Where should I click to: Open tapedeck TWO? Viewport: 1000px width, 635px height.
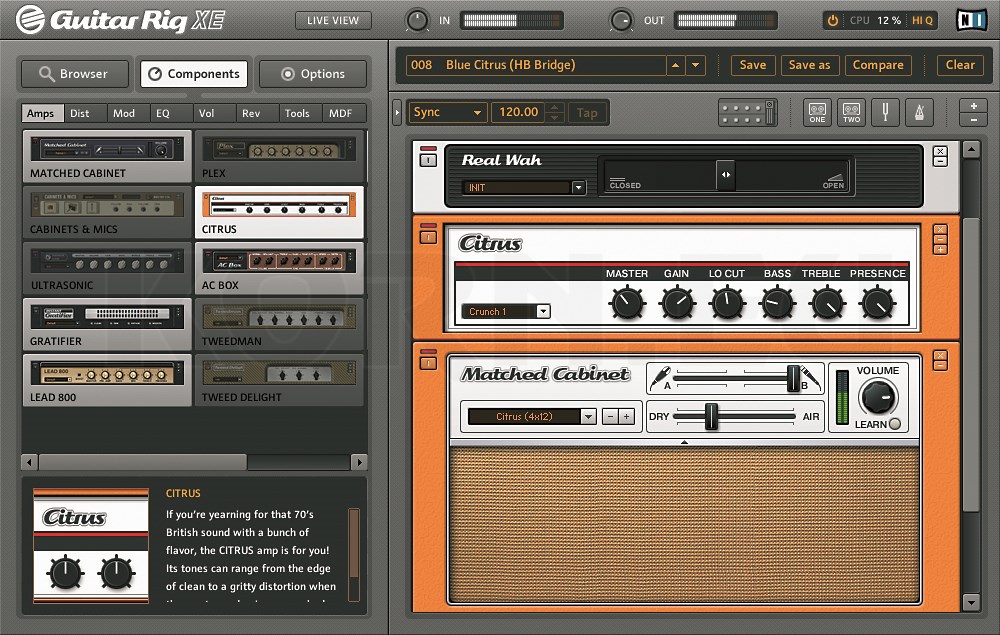click(851, 112)
